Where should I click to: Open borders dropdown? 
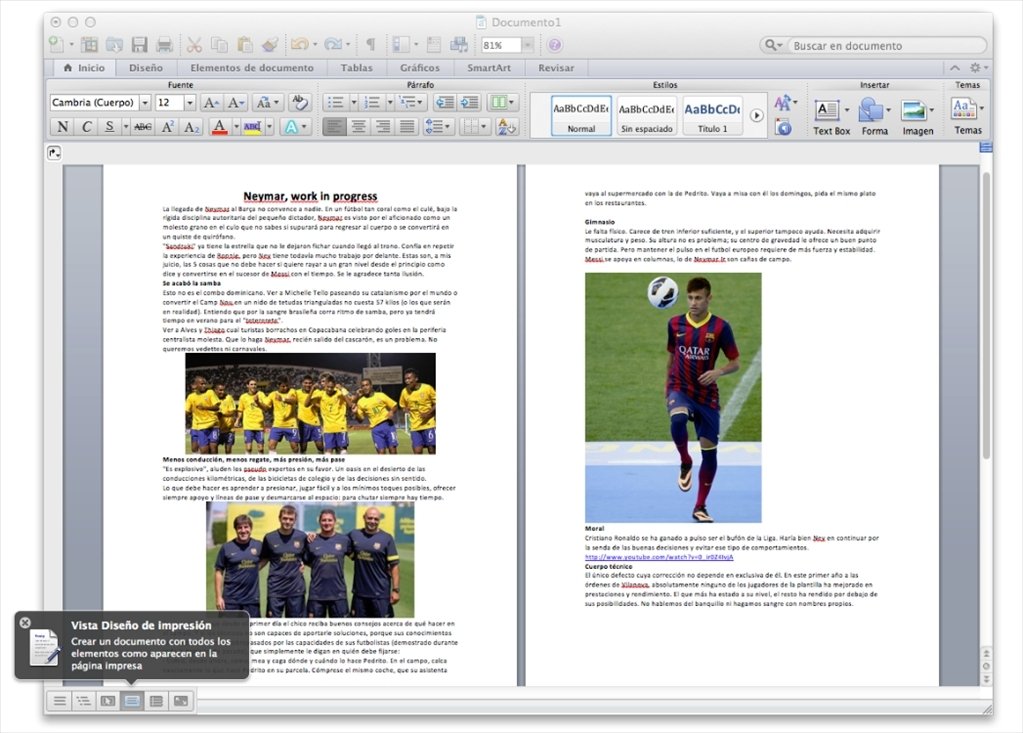point(474,127)
